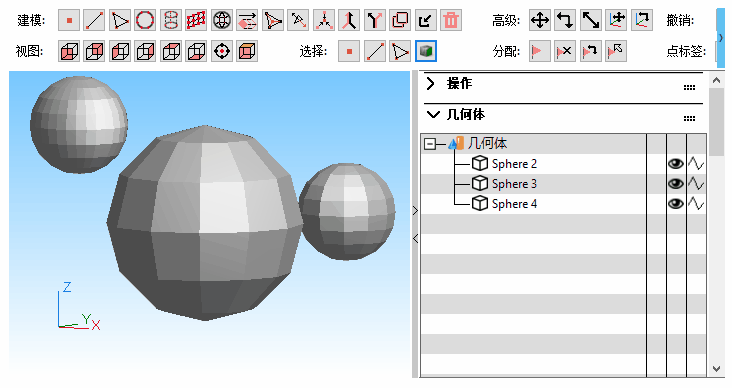This screenshot has height=388, width=732.
Task: Click the flag with rotate arrow tool
Action: pos(591,51)
